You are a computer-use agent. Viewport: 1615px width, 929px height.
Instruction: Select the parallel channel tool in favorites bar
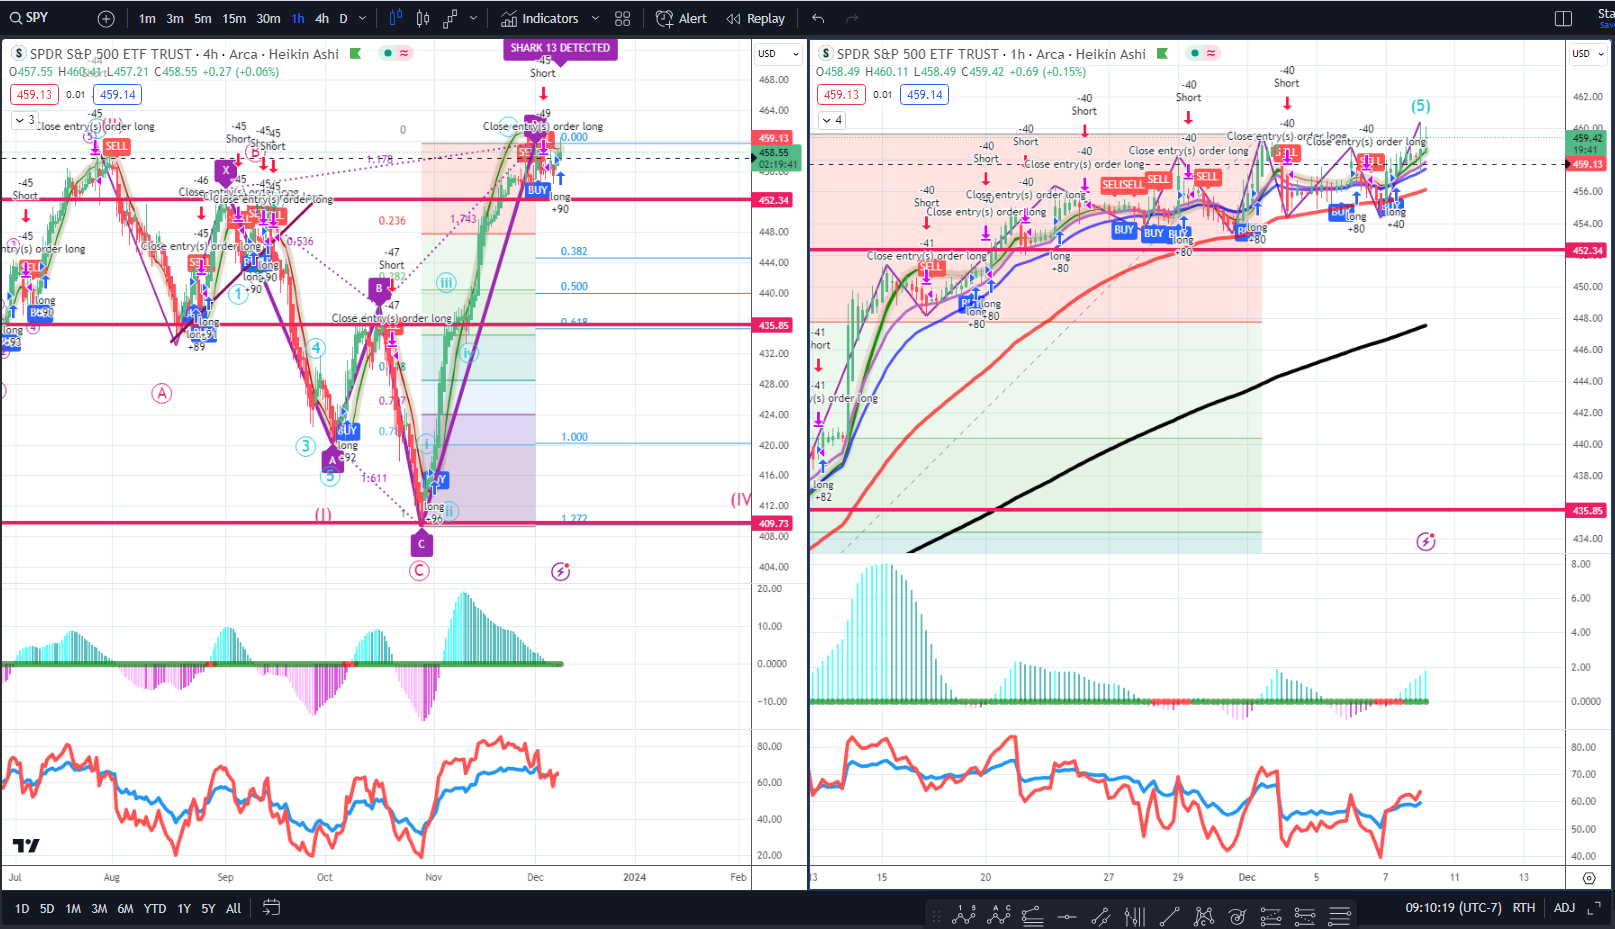tap(1101, 916)
